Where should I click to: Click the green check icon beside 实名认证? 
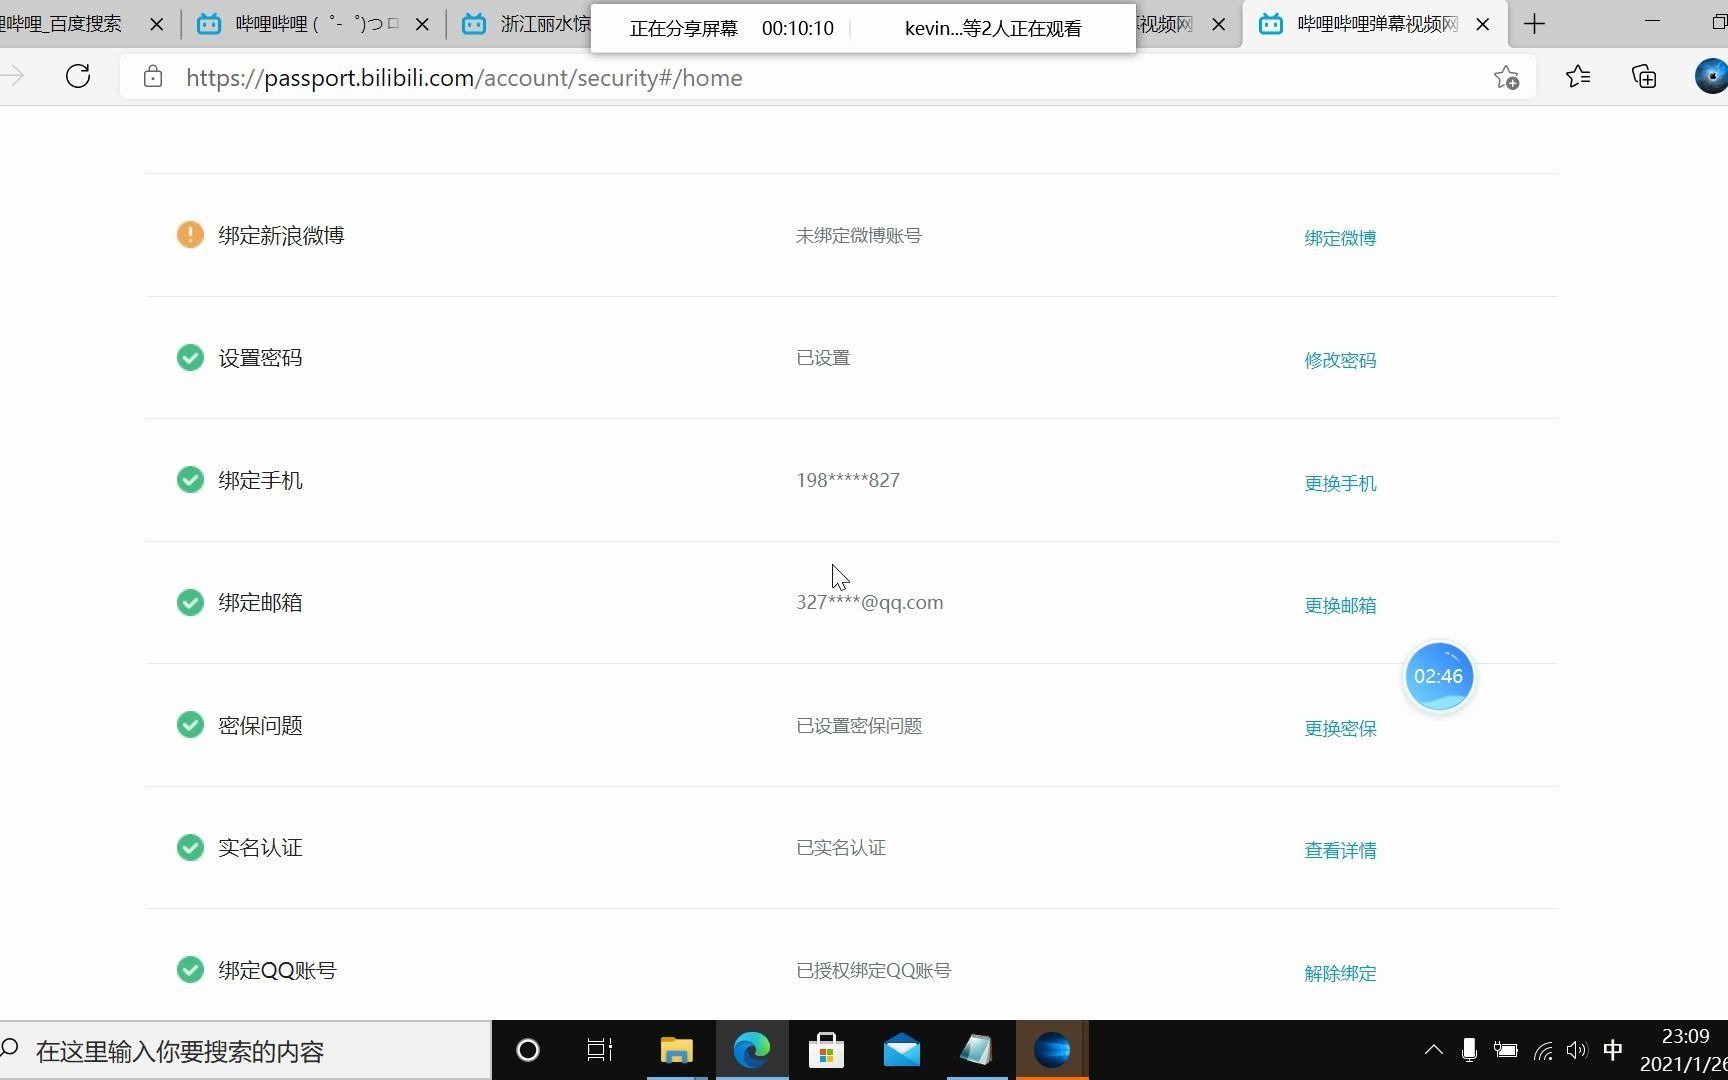[190, 847]
